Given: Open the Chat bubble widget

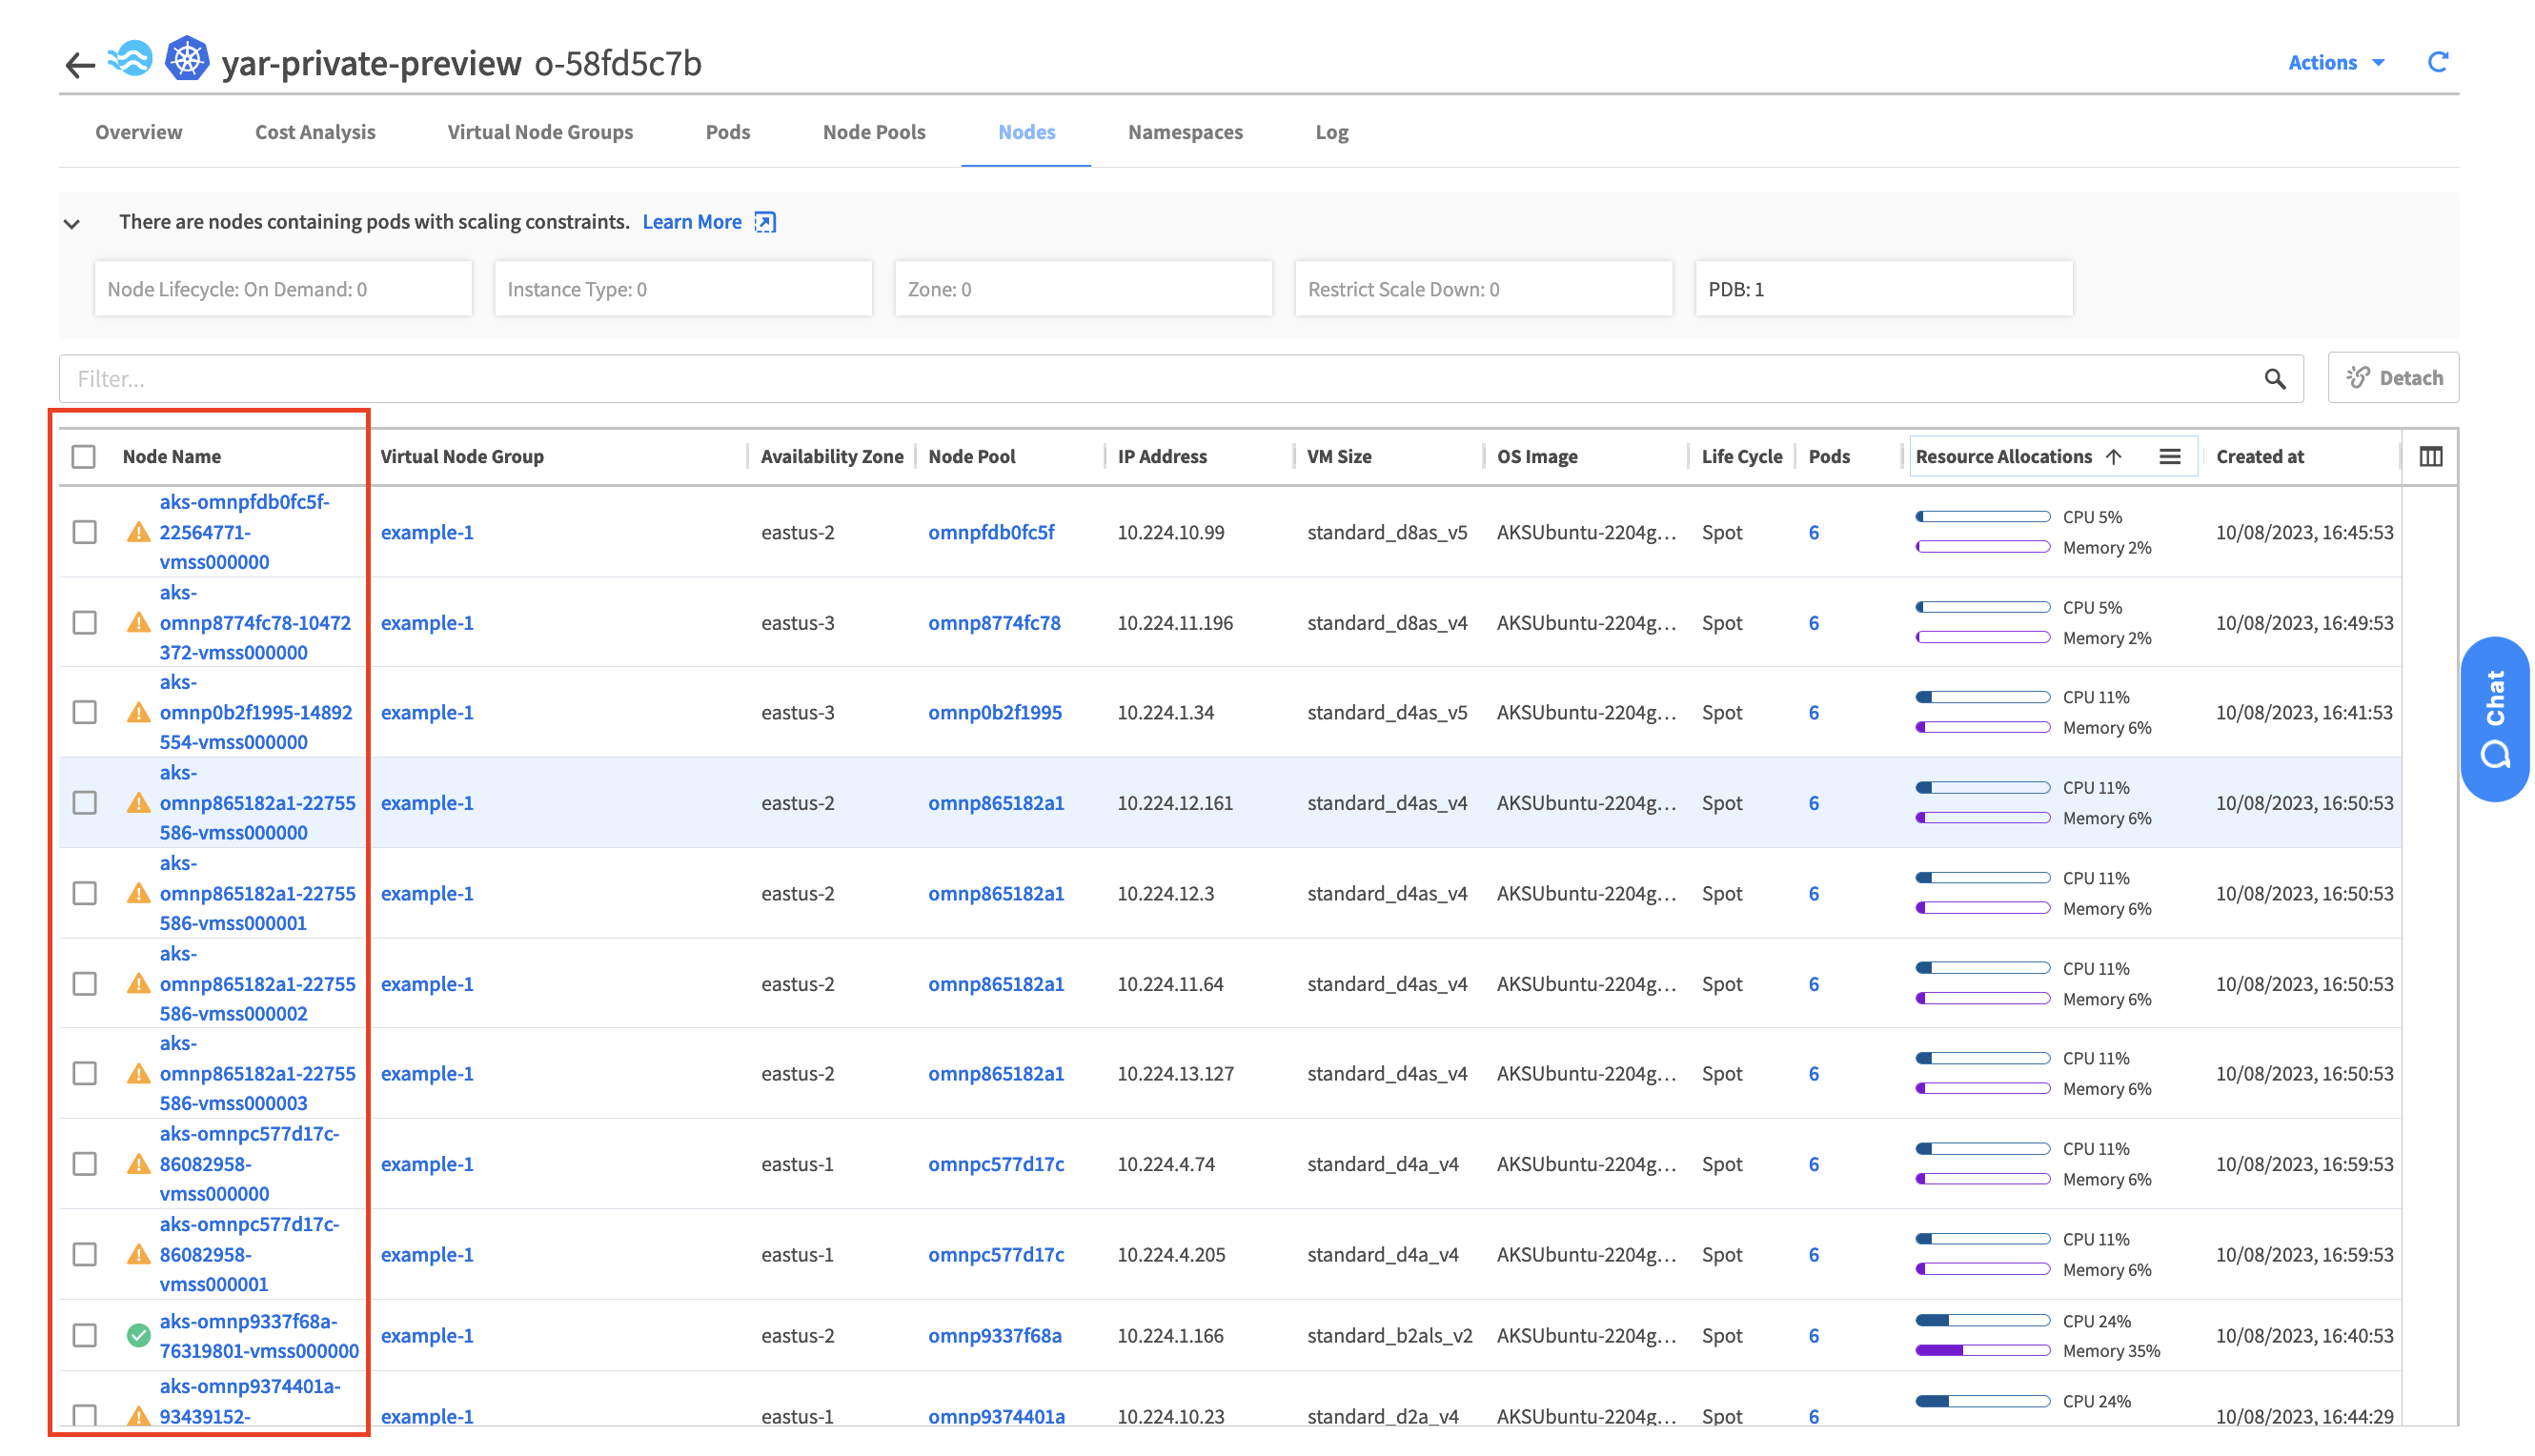Looking at the screenshot, I should (2495, 719).
